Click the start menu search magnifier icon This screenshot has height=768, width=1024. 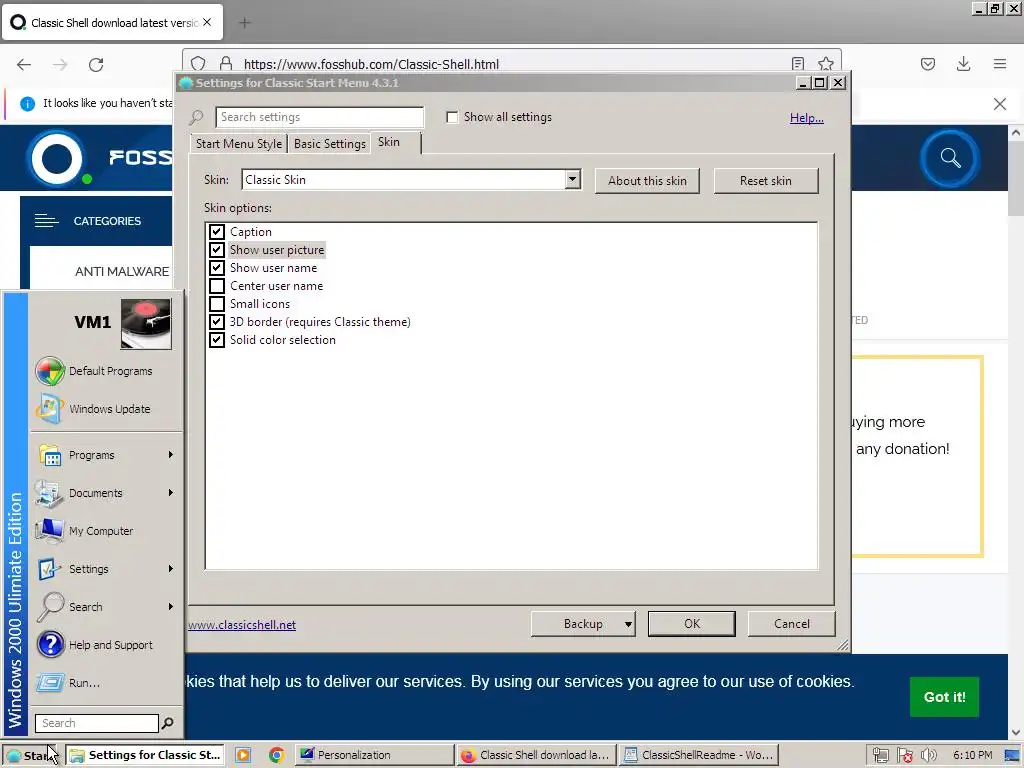(x=168, y=723)
